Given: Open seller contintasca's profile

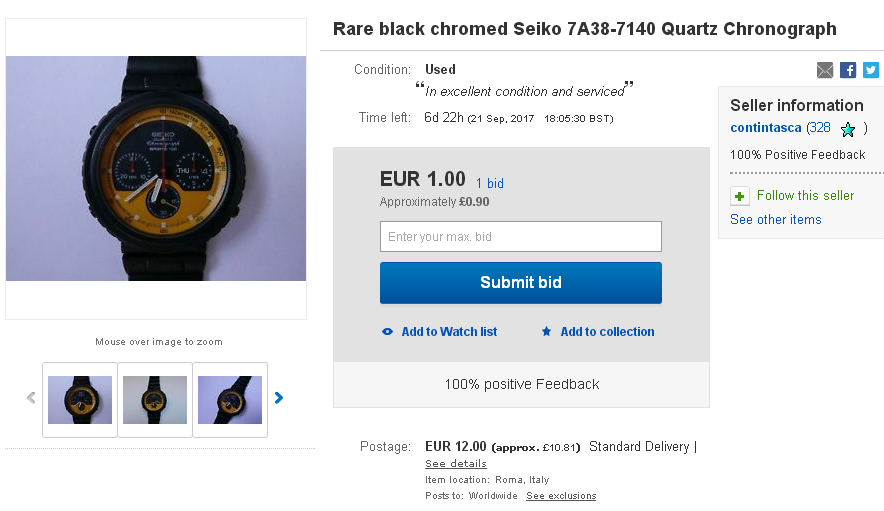Looking at the screenshot, I should (766, 128).
